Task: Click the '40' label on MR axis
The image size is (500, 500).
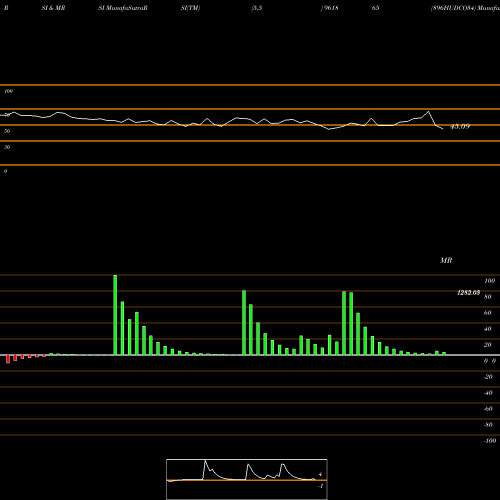Action: (x=488, y=329)
